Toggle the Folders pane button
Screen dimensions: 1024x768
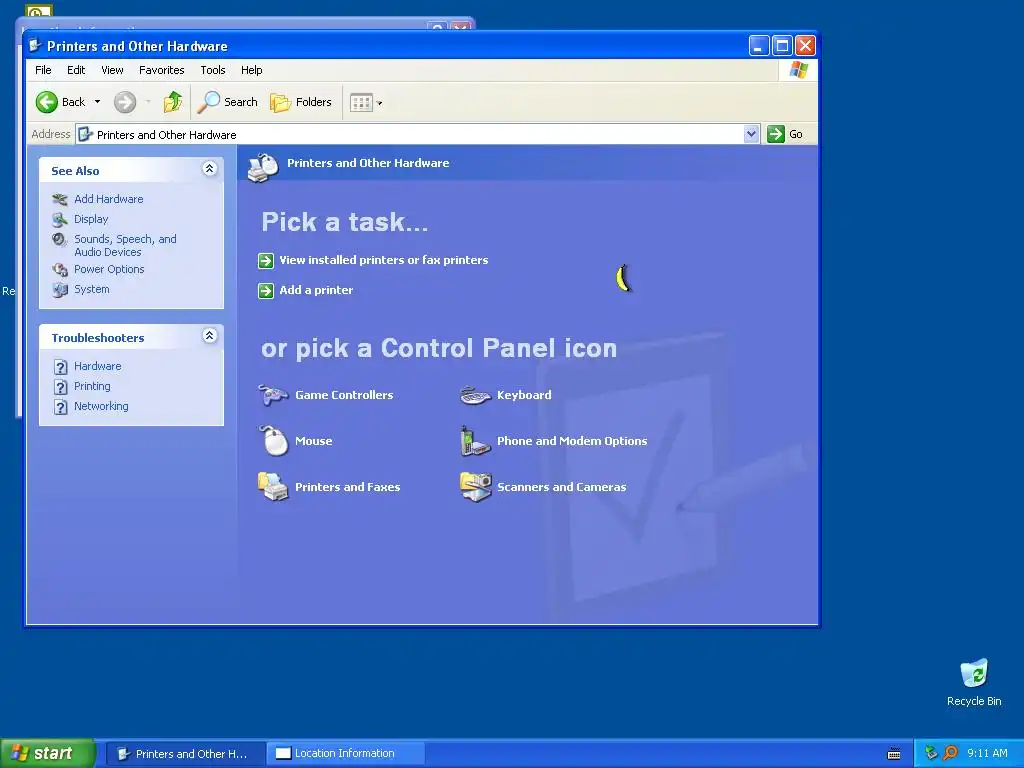pyautogui.click(x=301, y=102)
